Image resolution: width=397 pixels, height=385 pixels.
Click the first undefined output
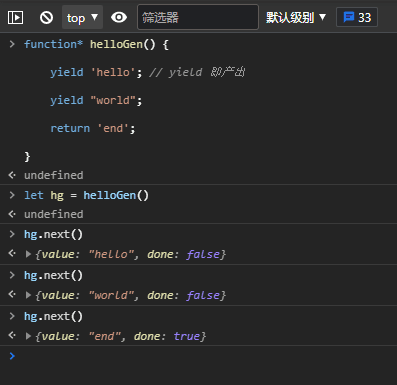pos(54,175)
